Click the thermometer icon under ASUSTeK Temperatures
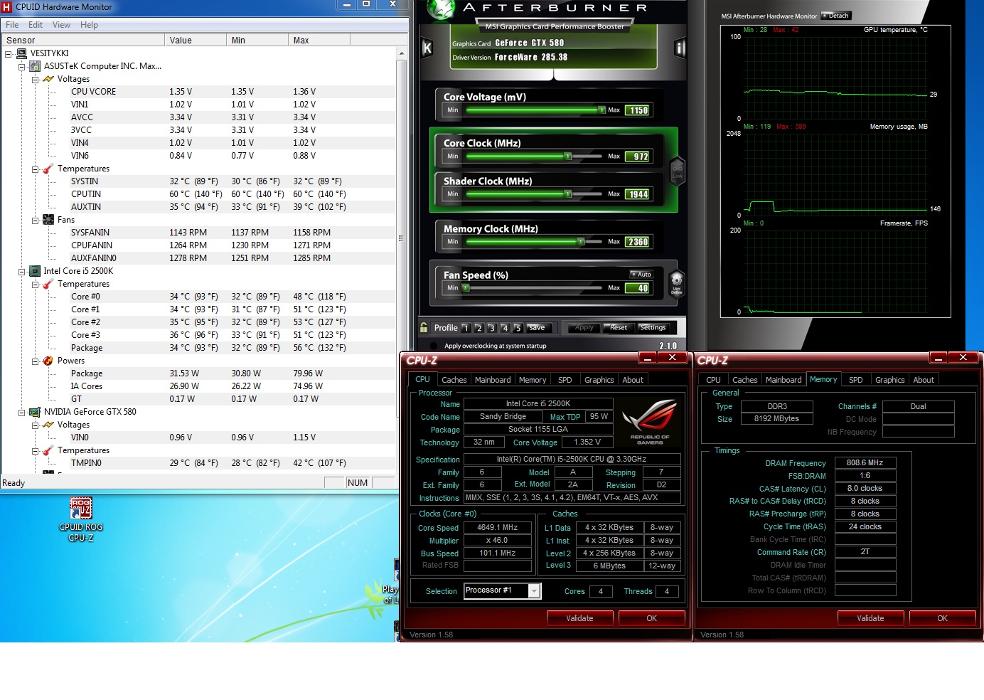Screen dimensions: 984x700 pyautogui.click(x=48, y=169)
